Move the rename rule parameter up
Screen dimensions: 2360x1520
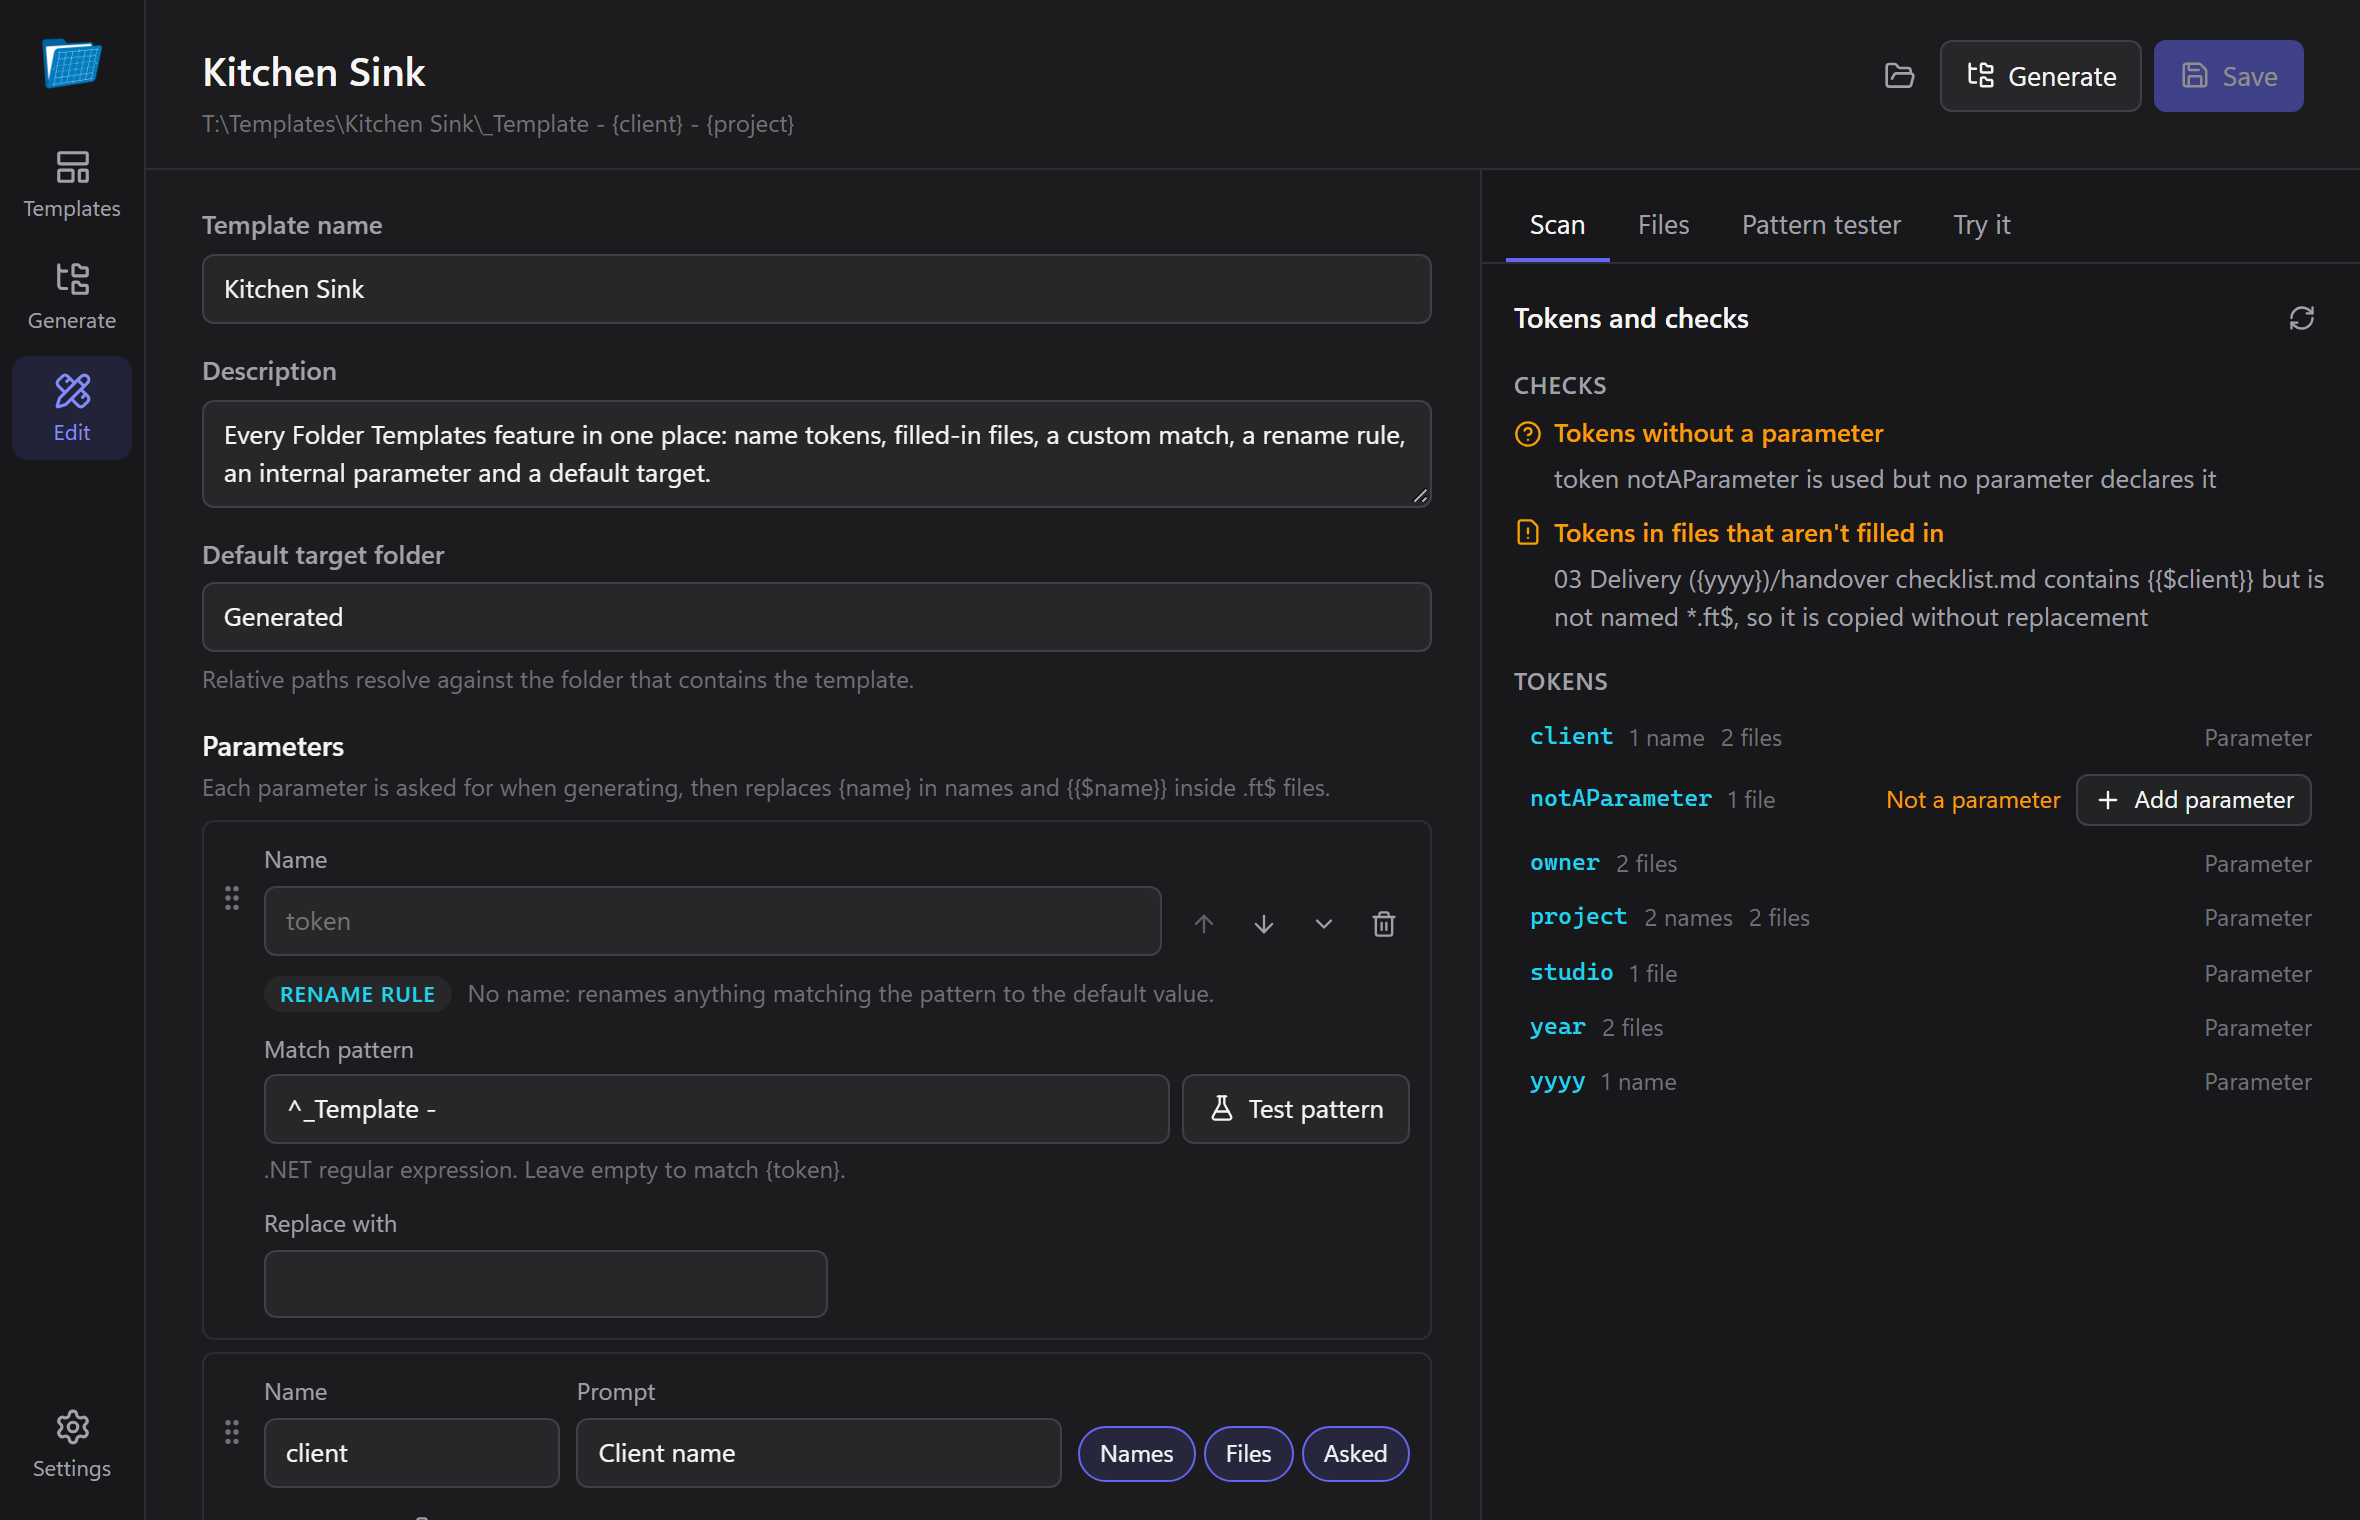(x=1204, y=924)
